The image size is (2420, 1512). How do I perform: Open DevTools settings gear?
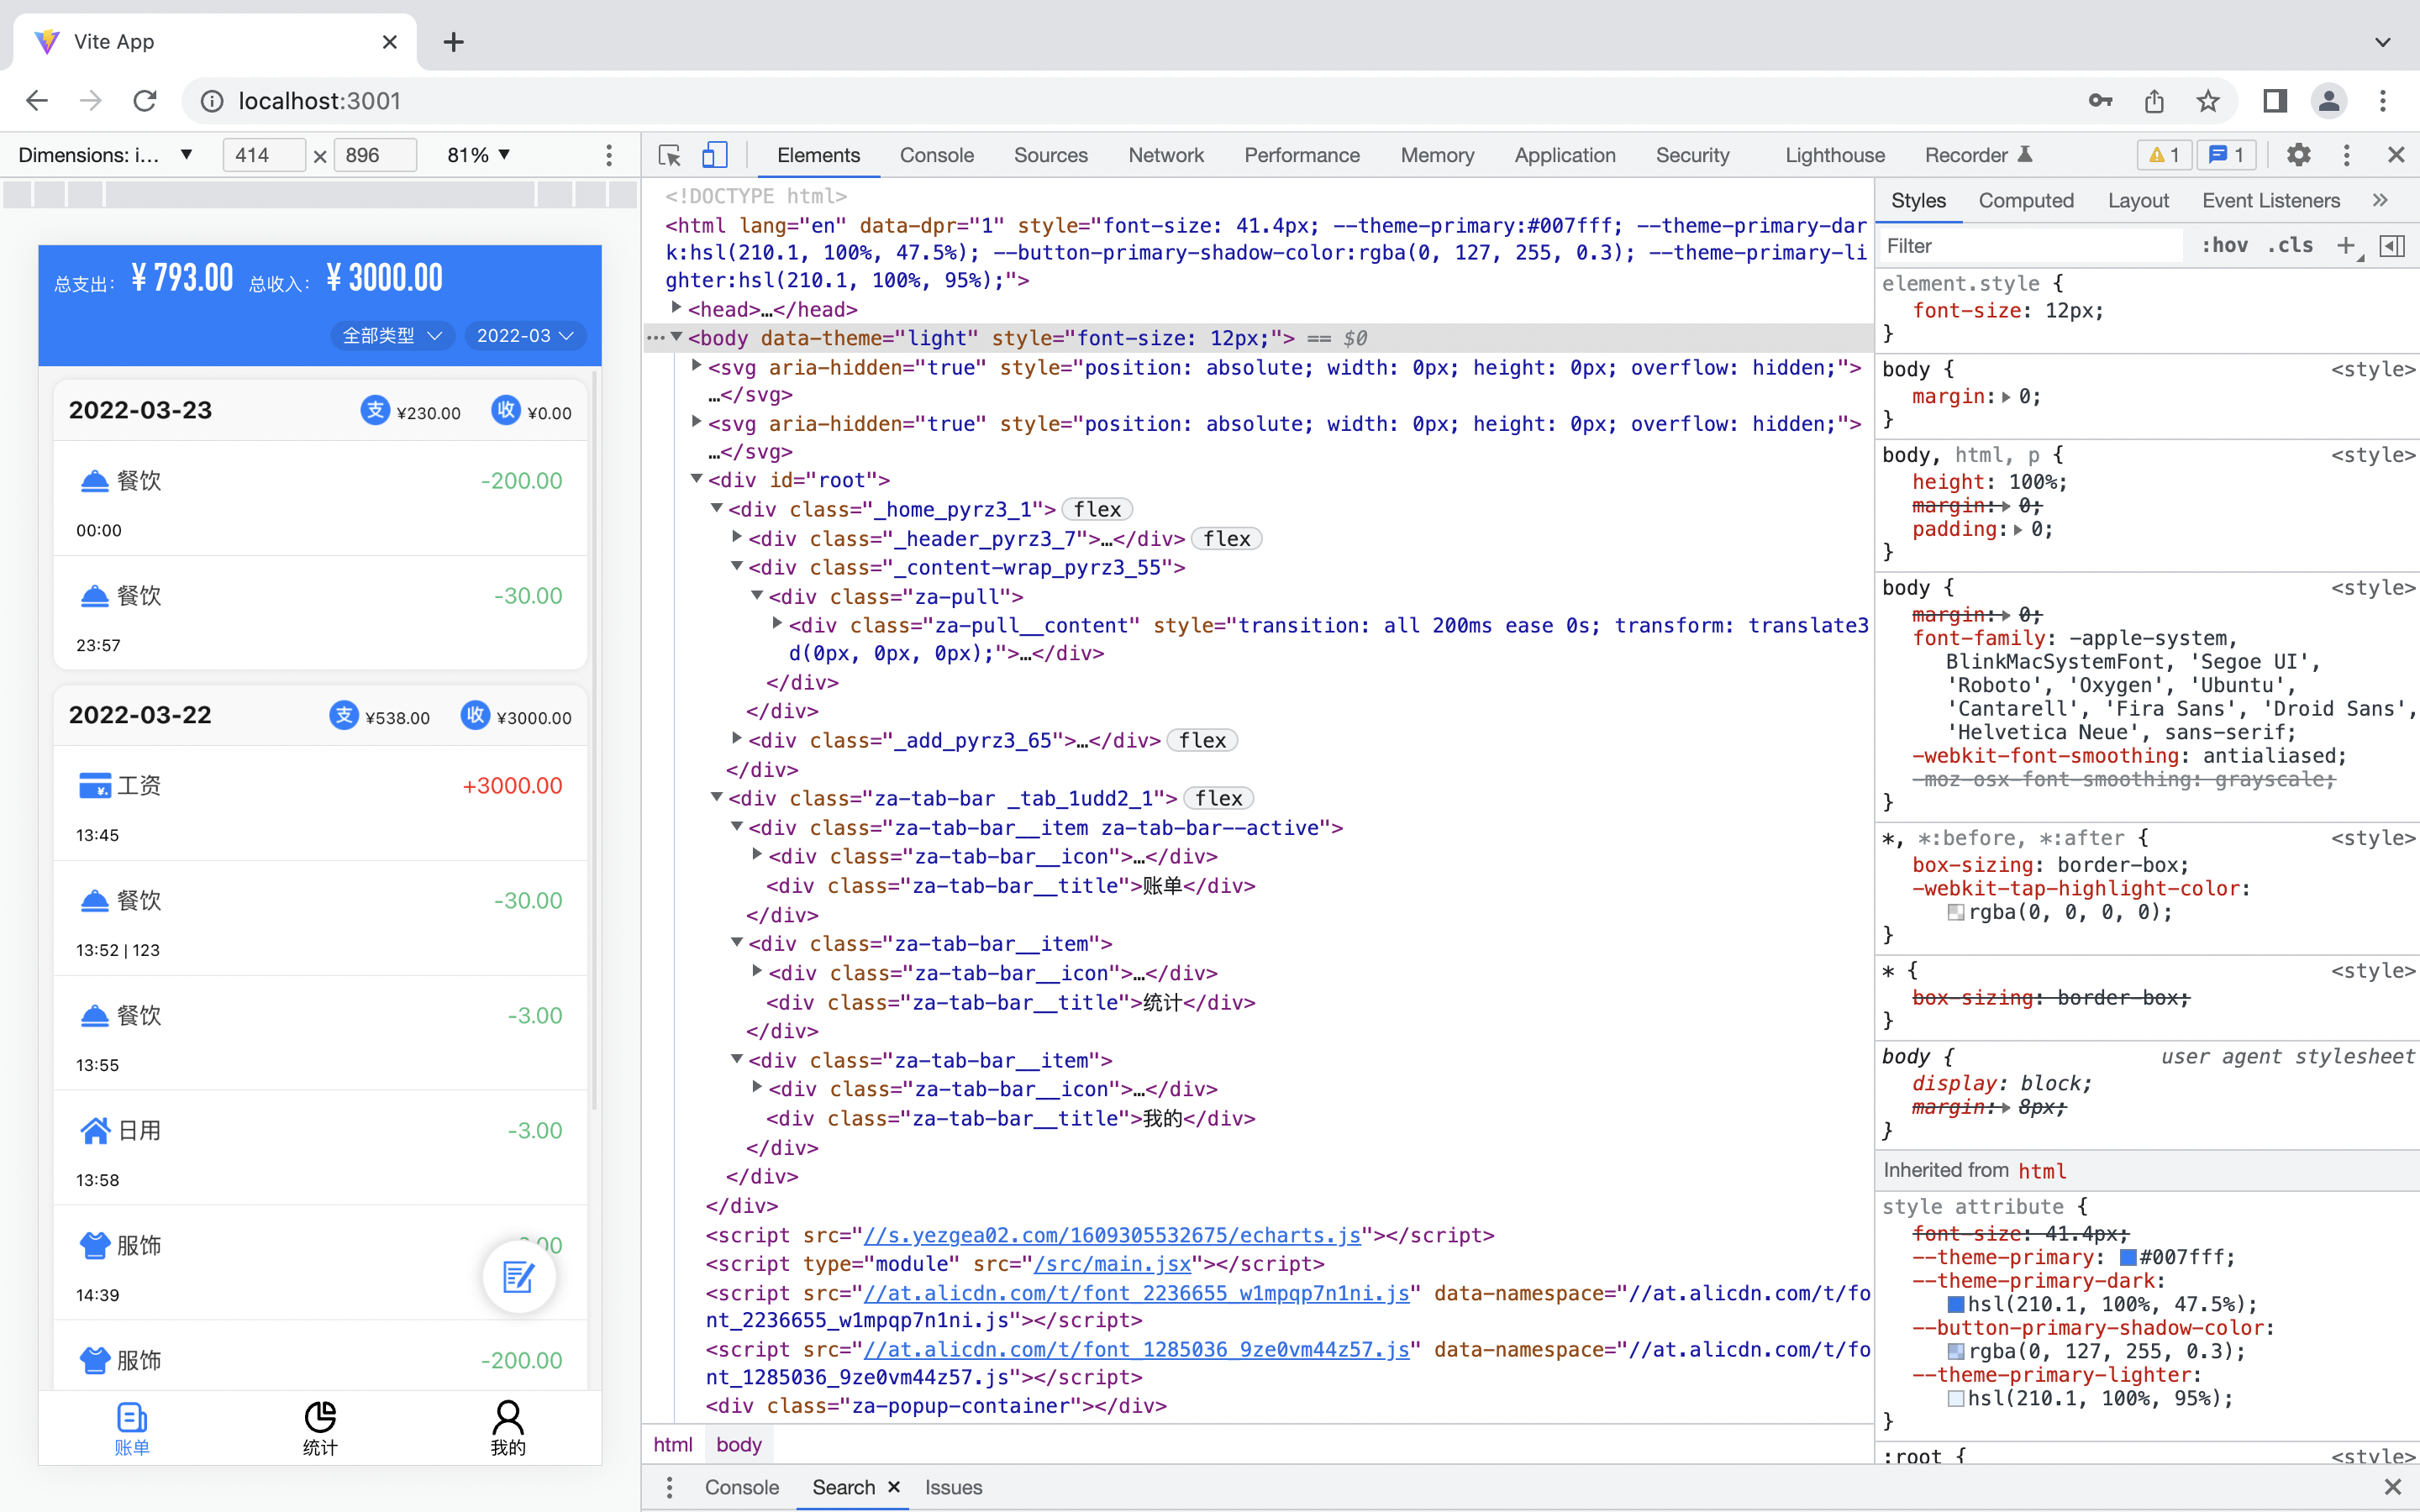pos(2298,155)
